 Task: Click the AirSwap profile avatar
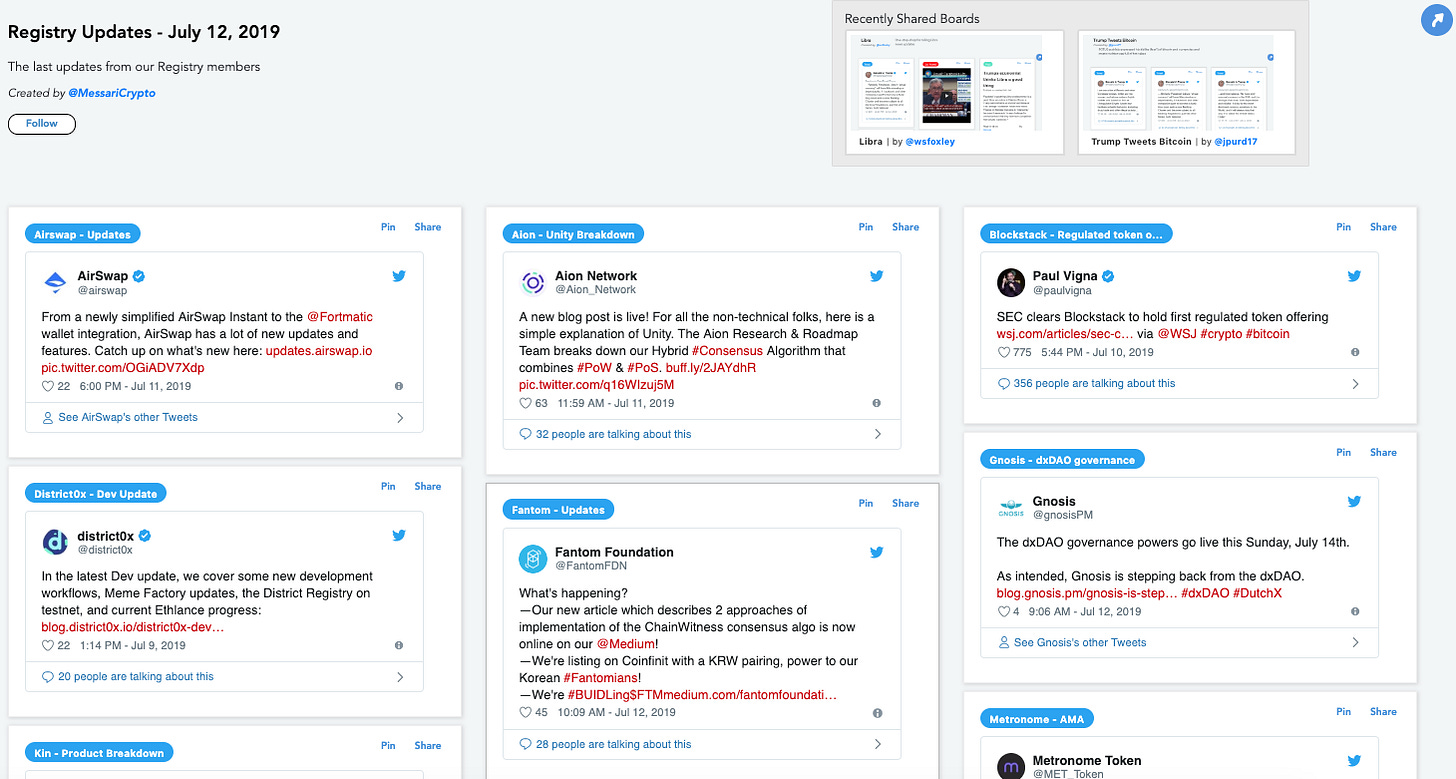pos(55,282)
